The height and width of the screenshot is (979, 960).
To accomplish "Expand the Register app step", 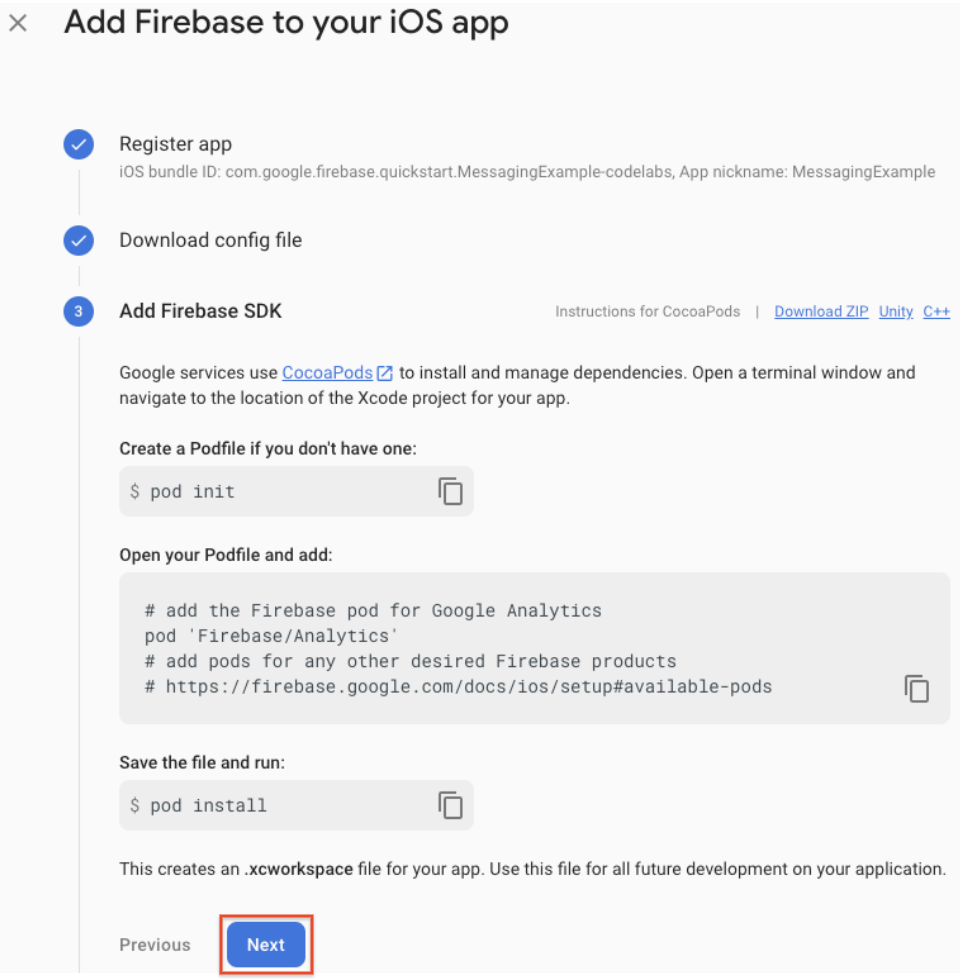I will point(175,144).
